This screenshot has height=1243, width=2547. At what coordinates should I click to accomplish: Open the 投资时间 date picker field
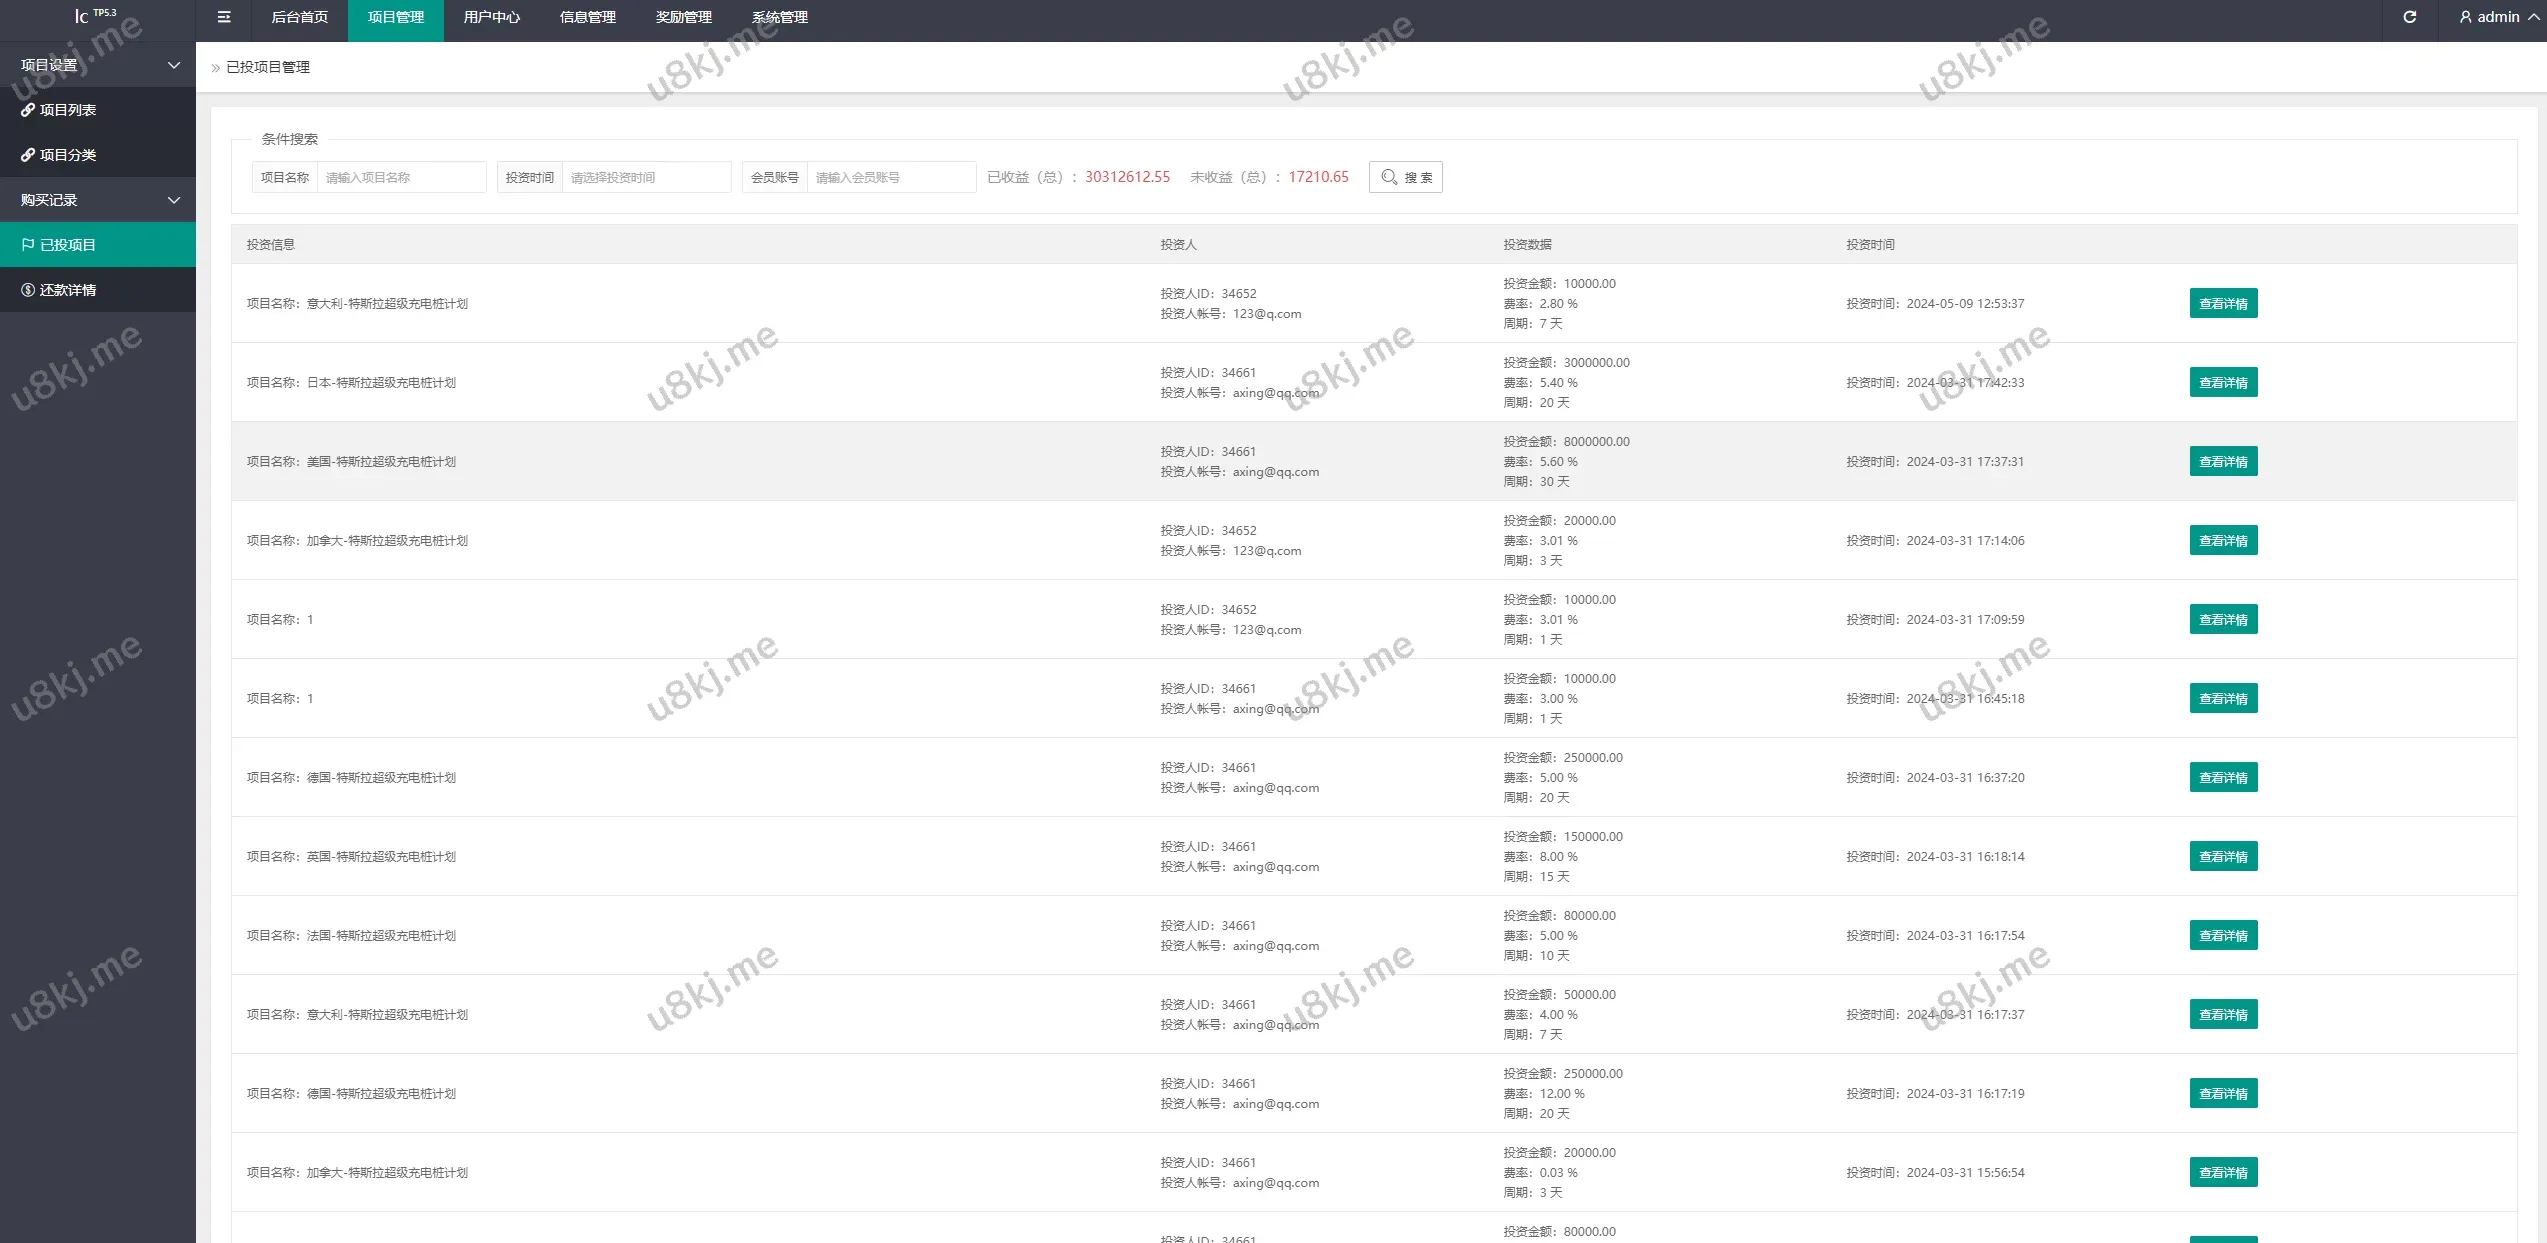645,177
